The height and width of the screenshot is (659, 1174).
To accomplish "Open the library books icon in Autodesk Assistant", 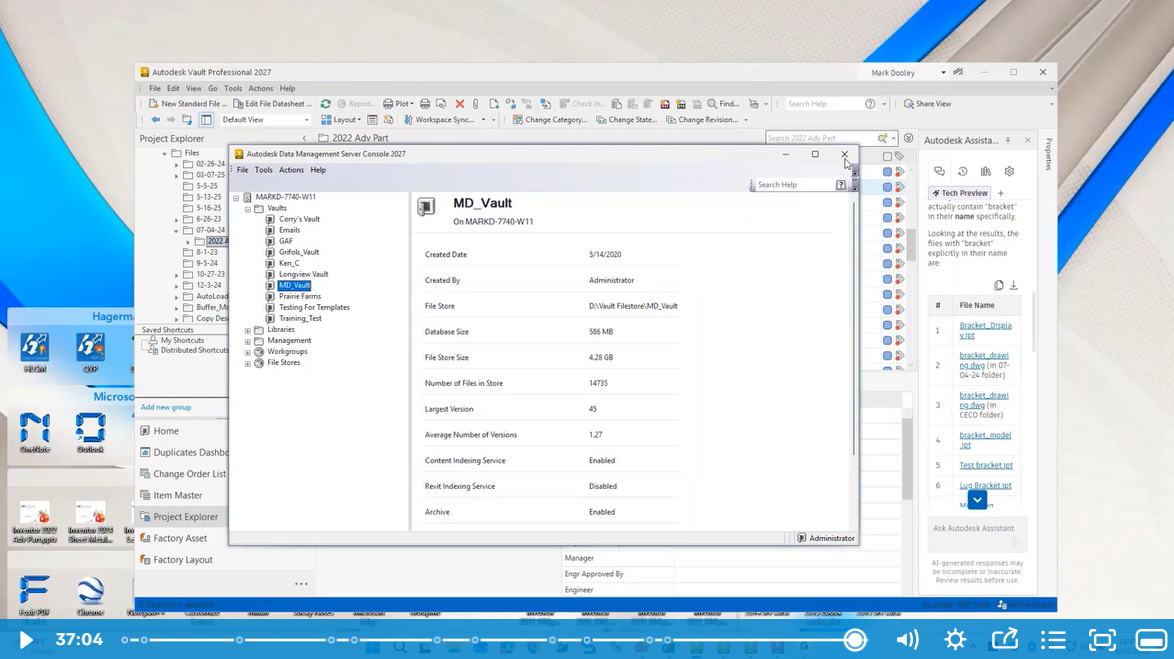I will [x=986, y=171].
